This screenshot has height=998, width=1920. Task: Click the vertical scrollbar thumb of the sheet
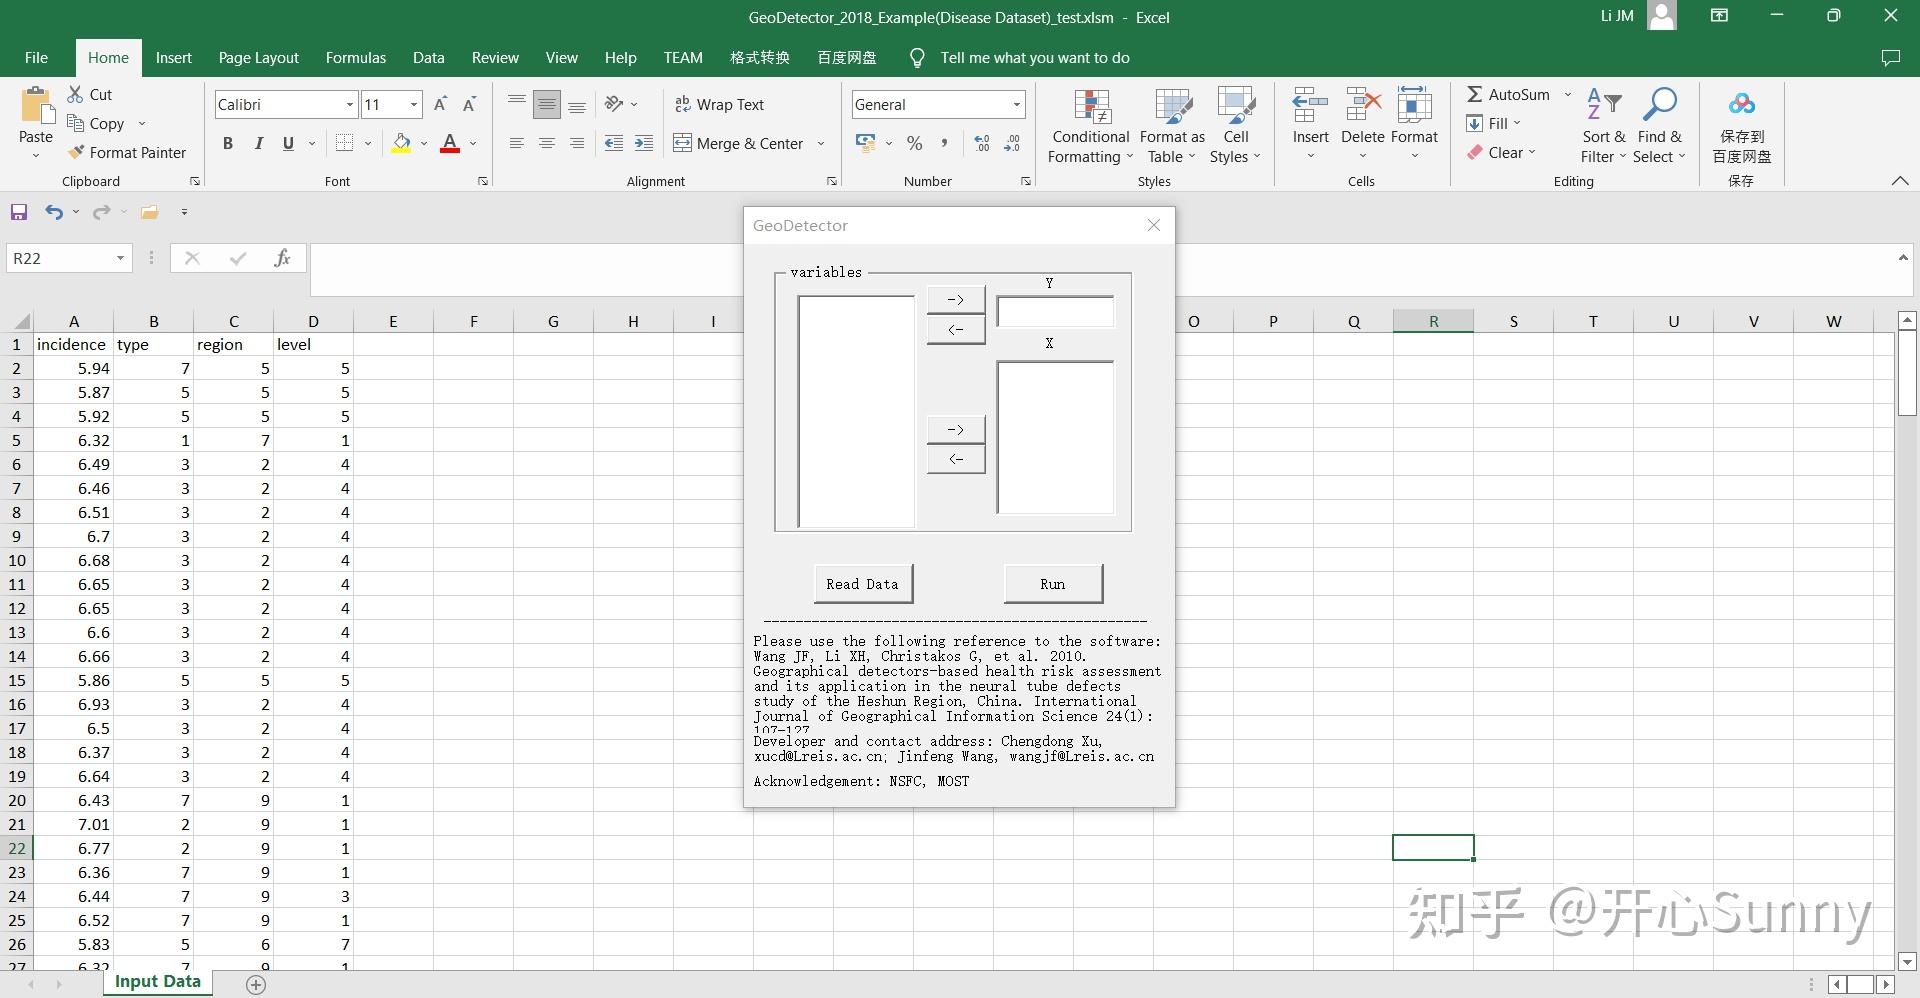tap(1907, 374)
